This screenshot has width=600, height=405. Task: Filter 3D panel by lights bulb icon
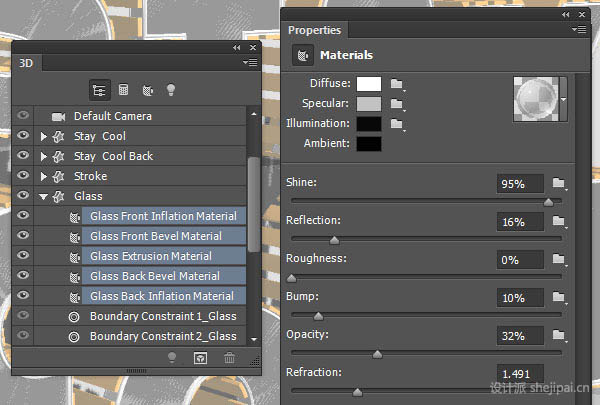(171, 90)
